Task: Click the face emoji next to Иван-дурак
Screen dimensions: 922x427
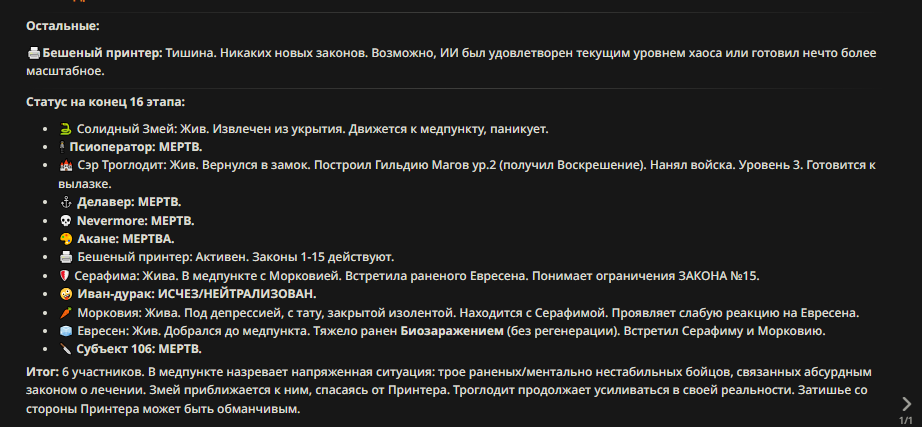Action: pos(65,294)
